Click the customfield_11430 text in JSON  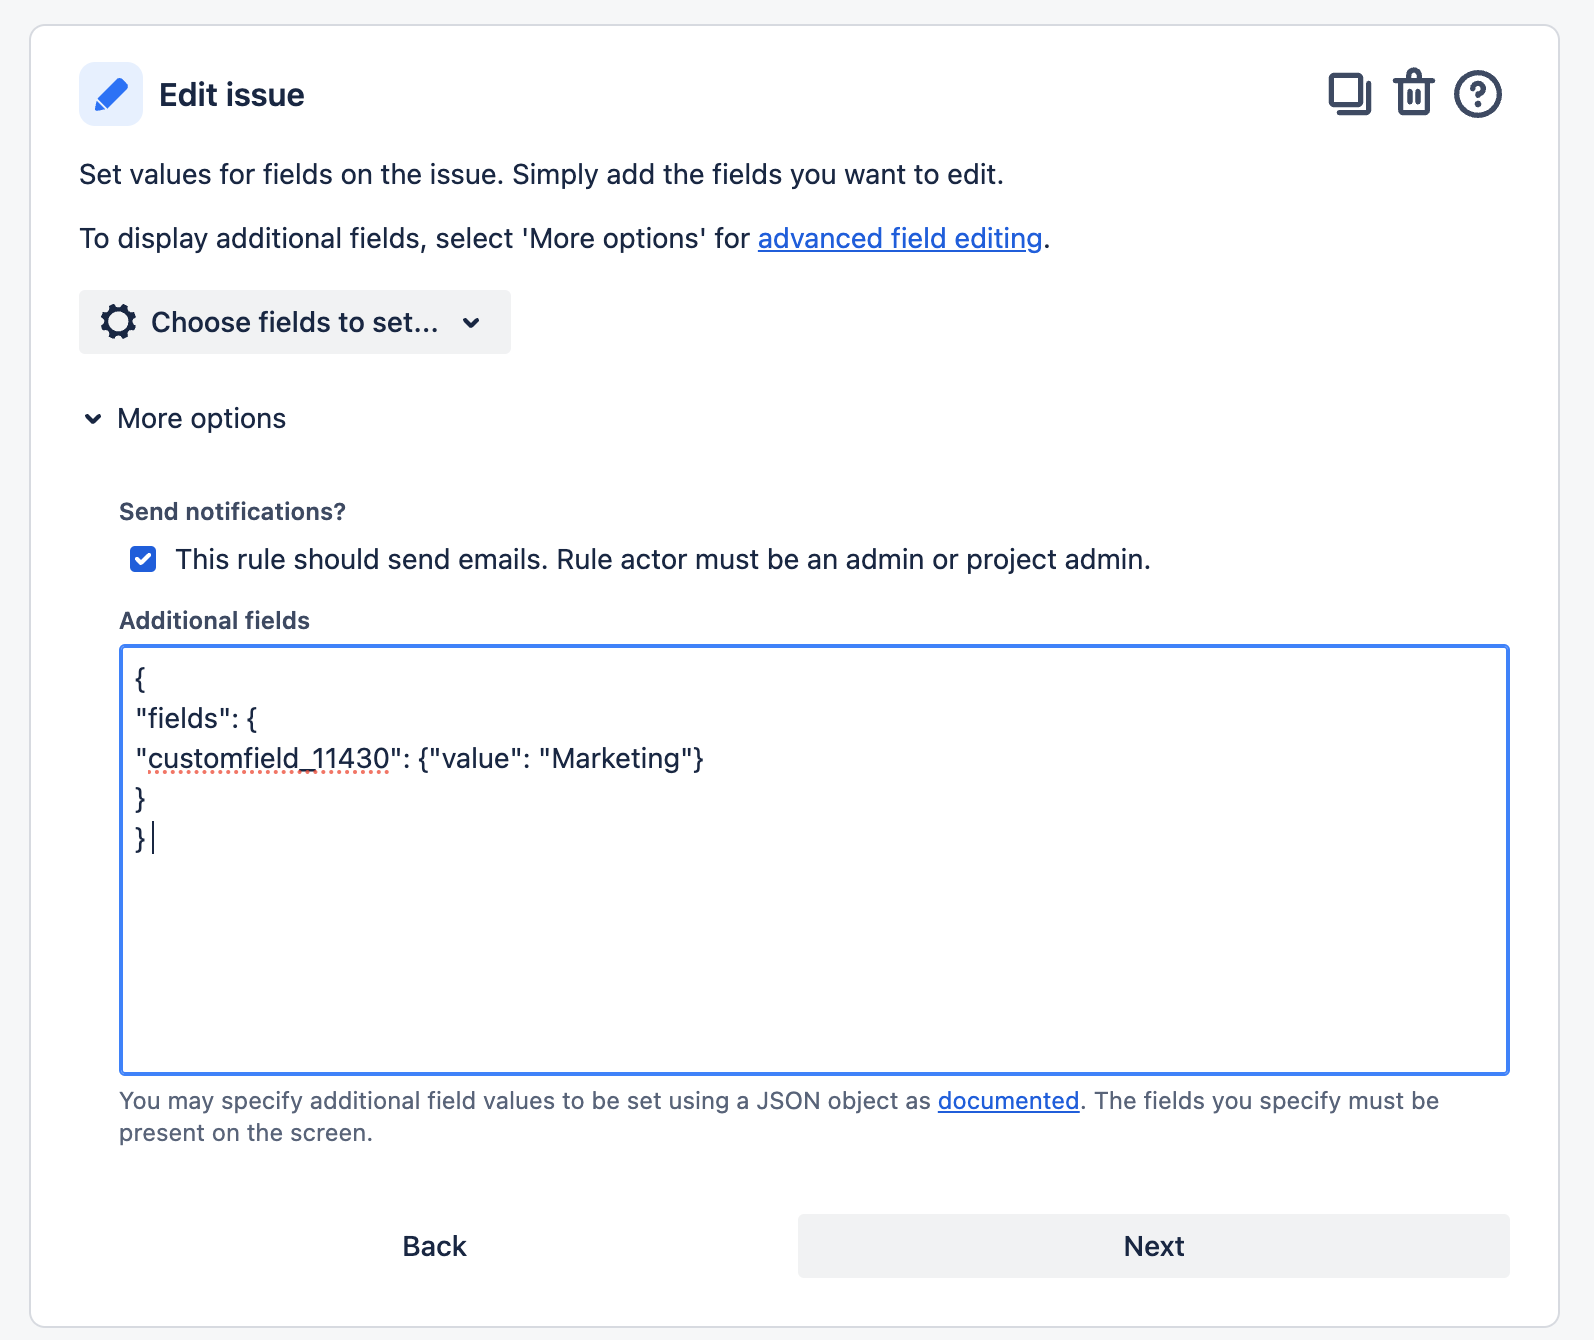pyautogui.click(x=268, y=759)
